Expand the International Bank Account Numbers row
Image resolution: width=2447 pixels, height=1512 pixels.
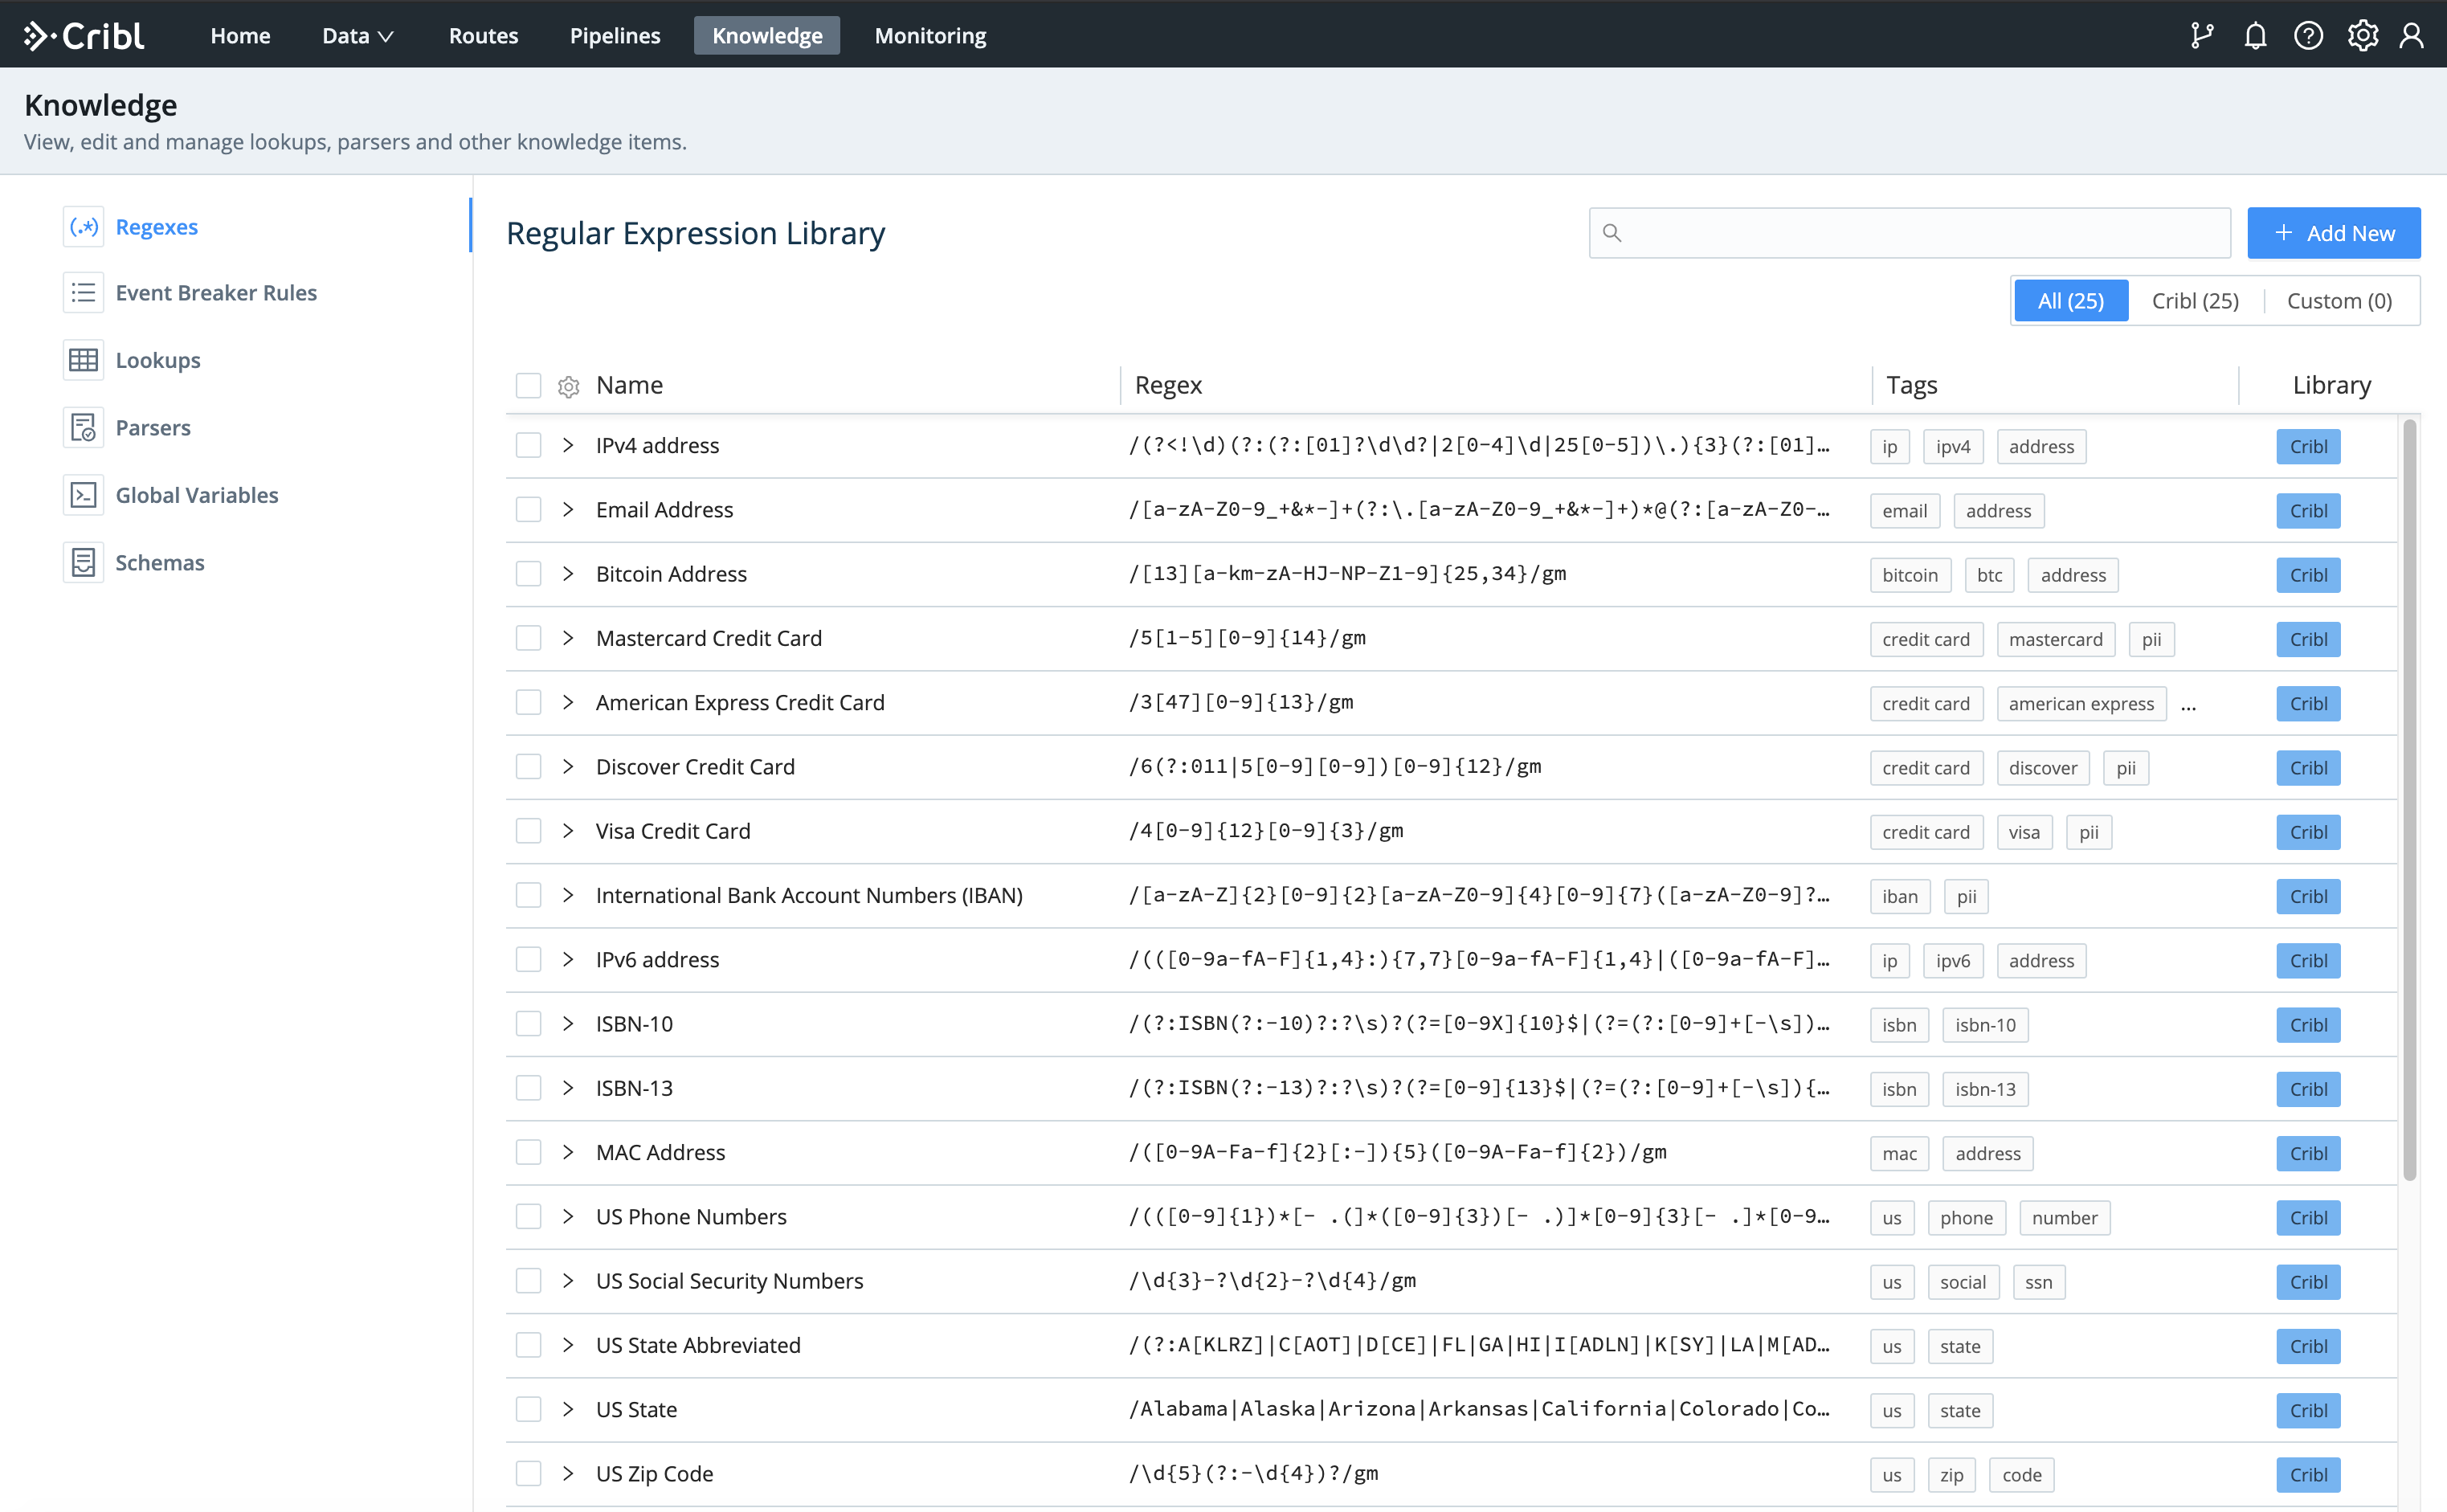point(568,896)
